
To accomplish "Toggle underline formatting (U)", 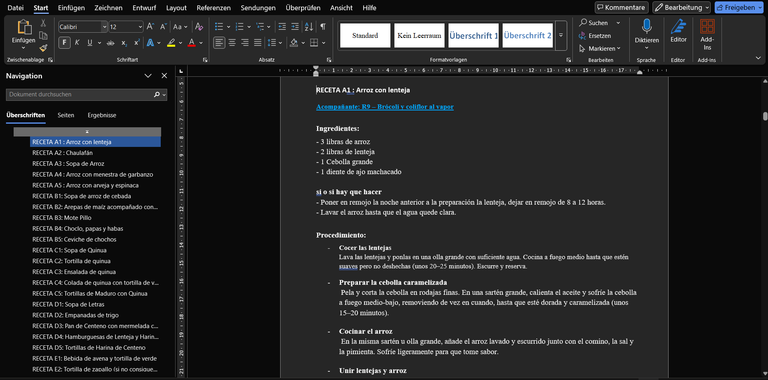I will coord(90,43).
